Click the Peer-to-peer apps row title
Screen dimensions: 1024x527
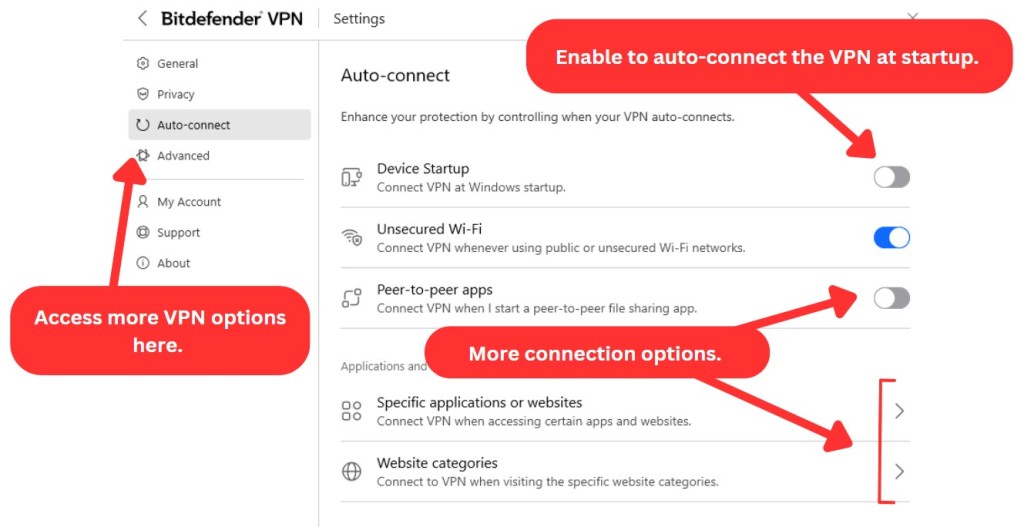434,290
